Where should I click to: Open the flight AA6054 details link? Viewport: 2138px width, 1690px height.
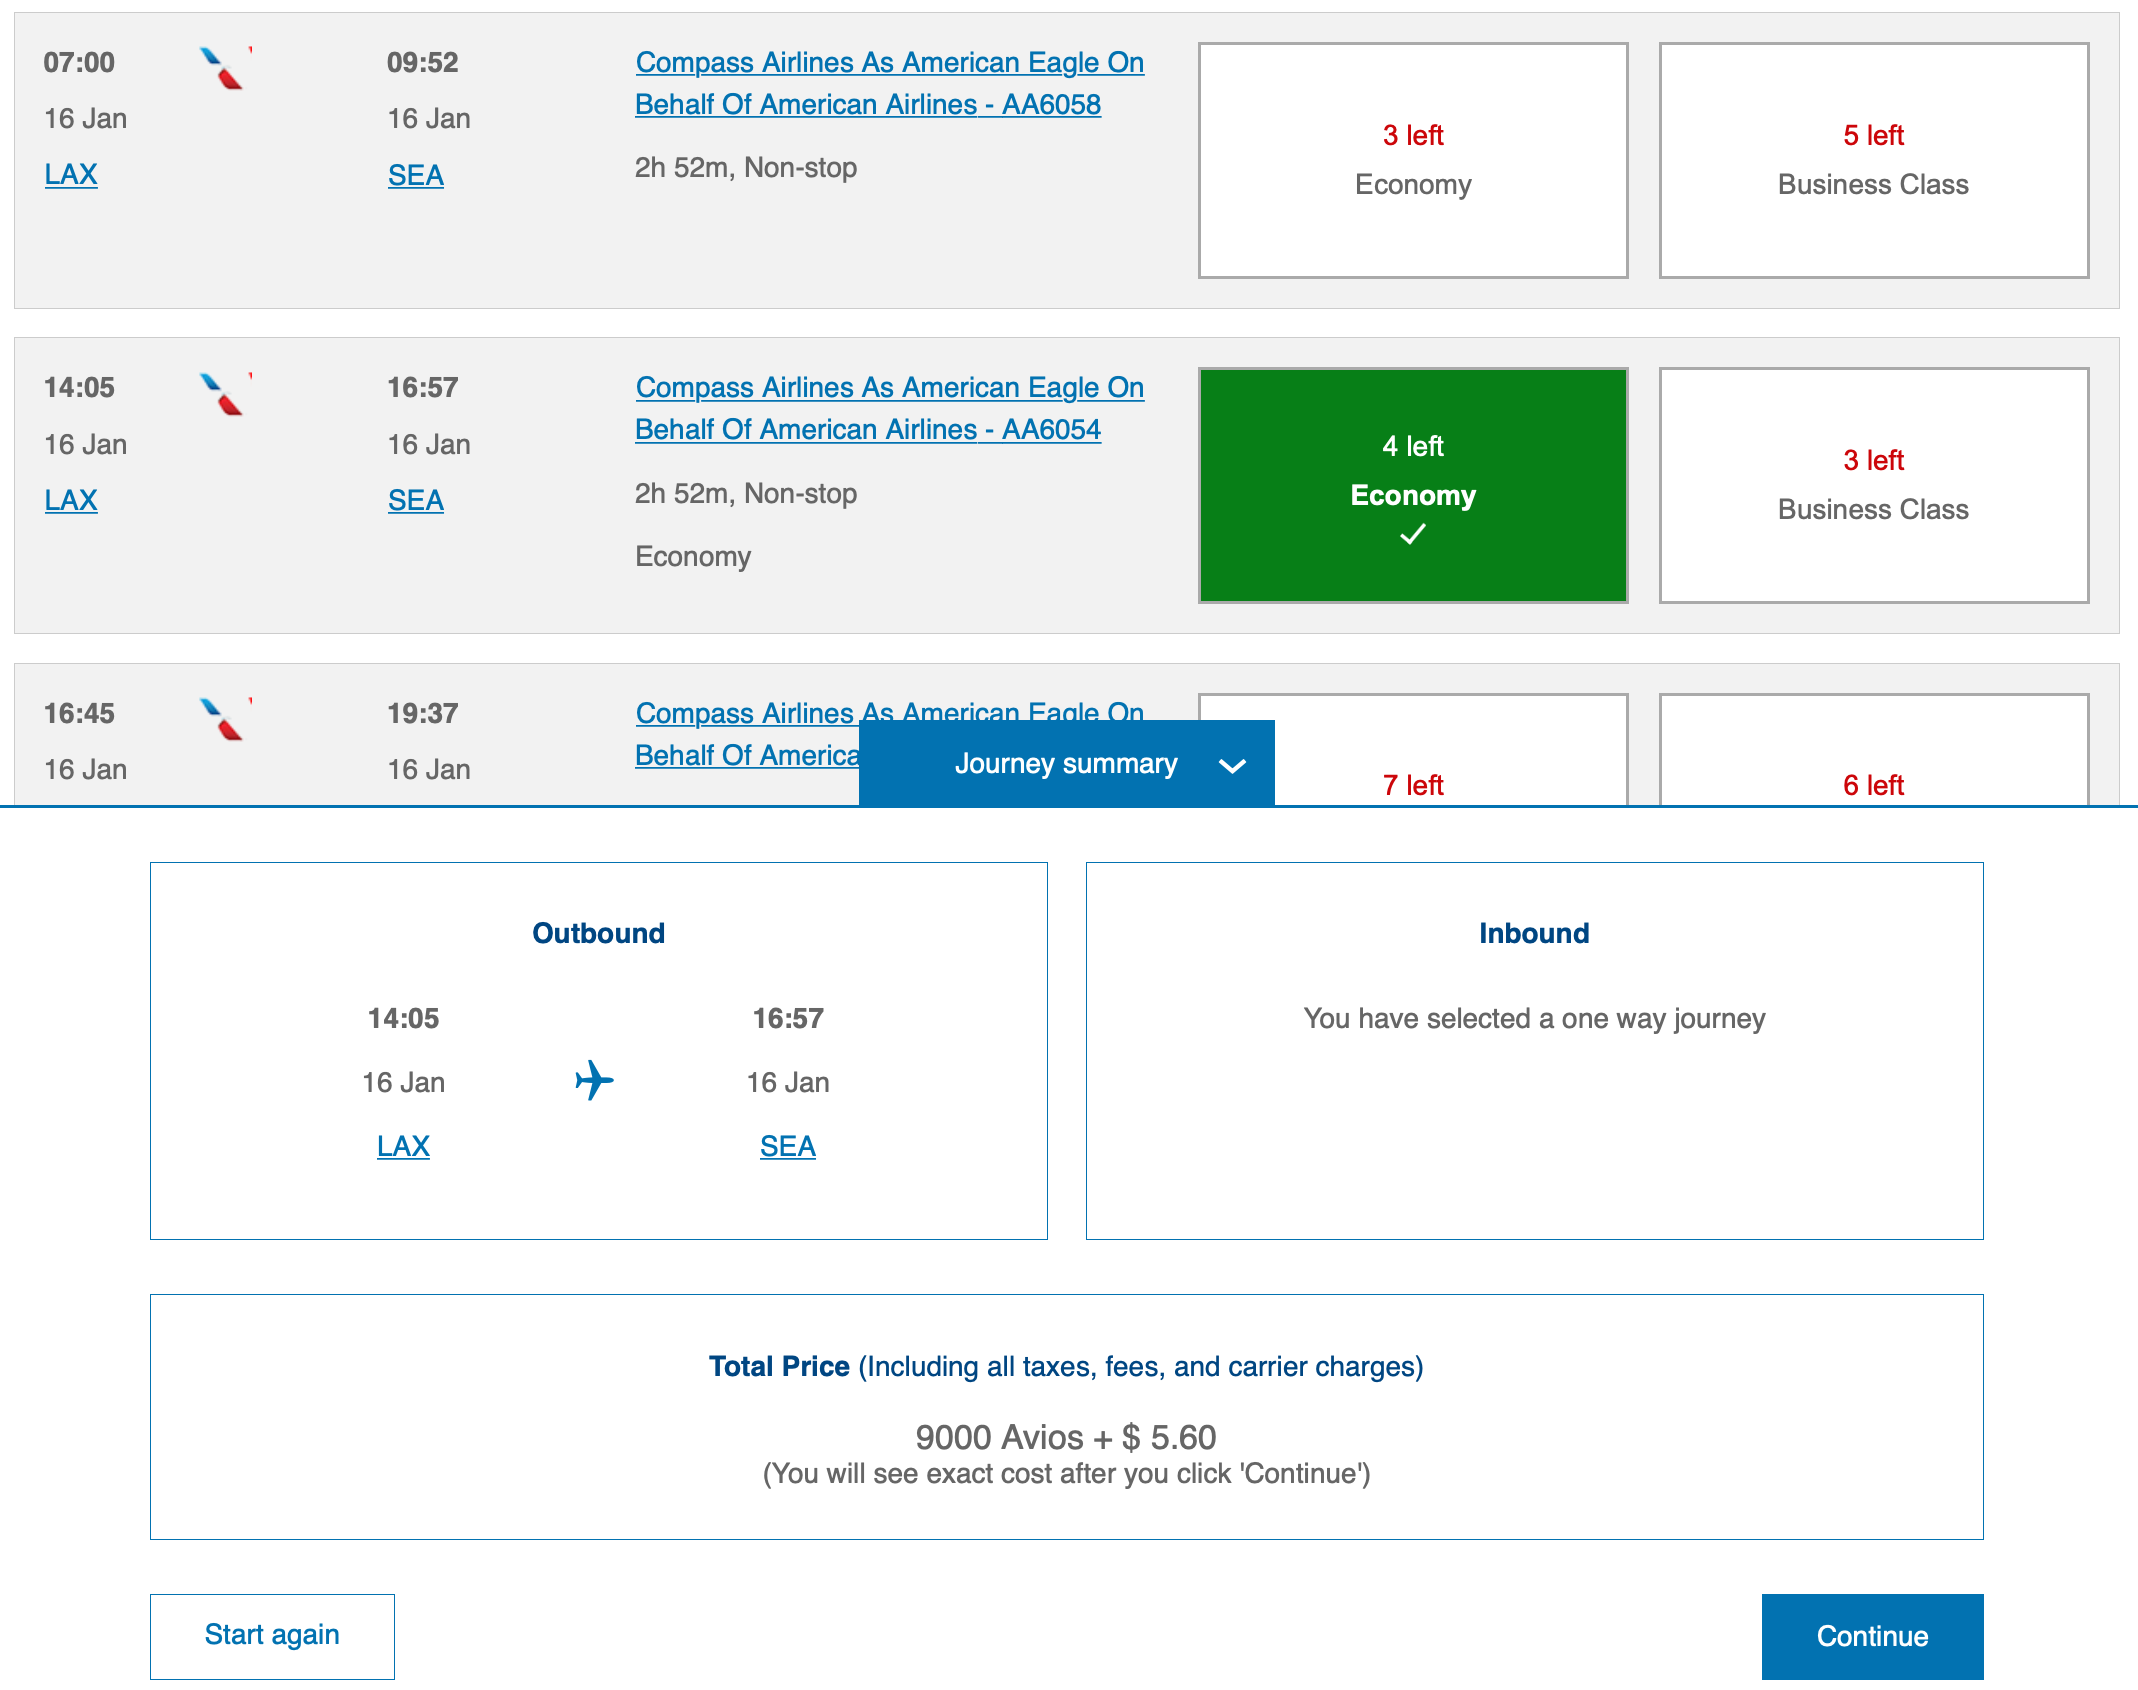(889, 408)
